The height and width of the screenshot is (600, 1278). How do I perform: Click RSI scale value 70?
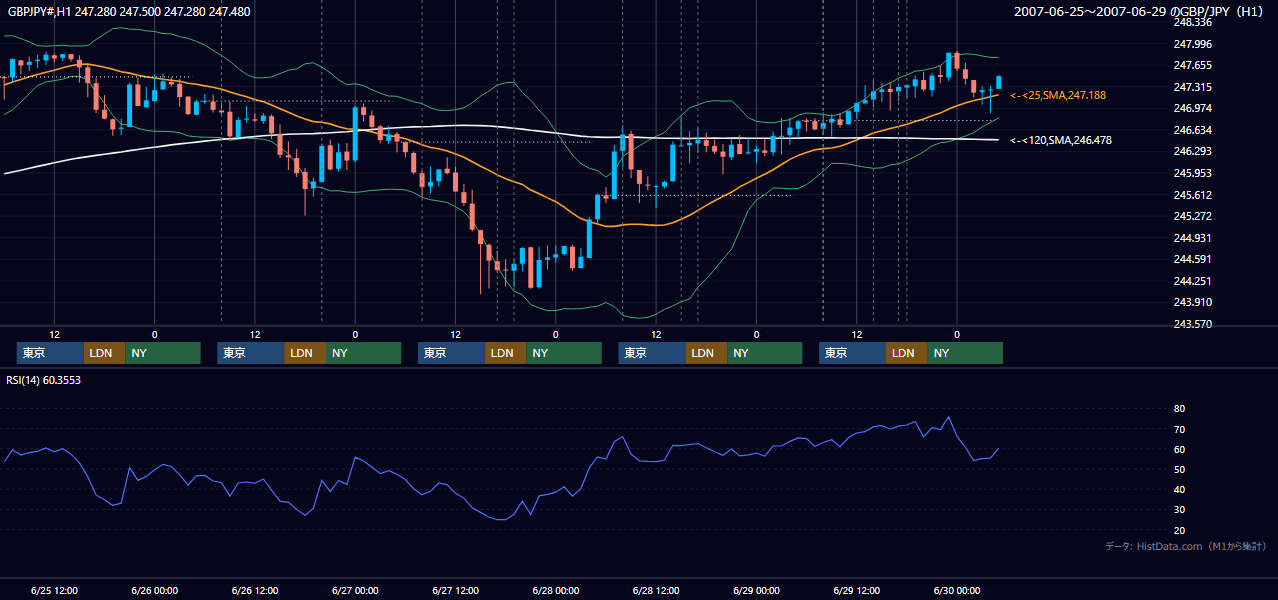click(x=1179, y=429)
